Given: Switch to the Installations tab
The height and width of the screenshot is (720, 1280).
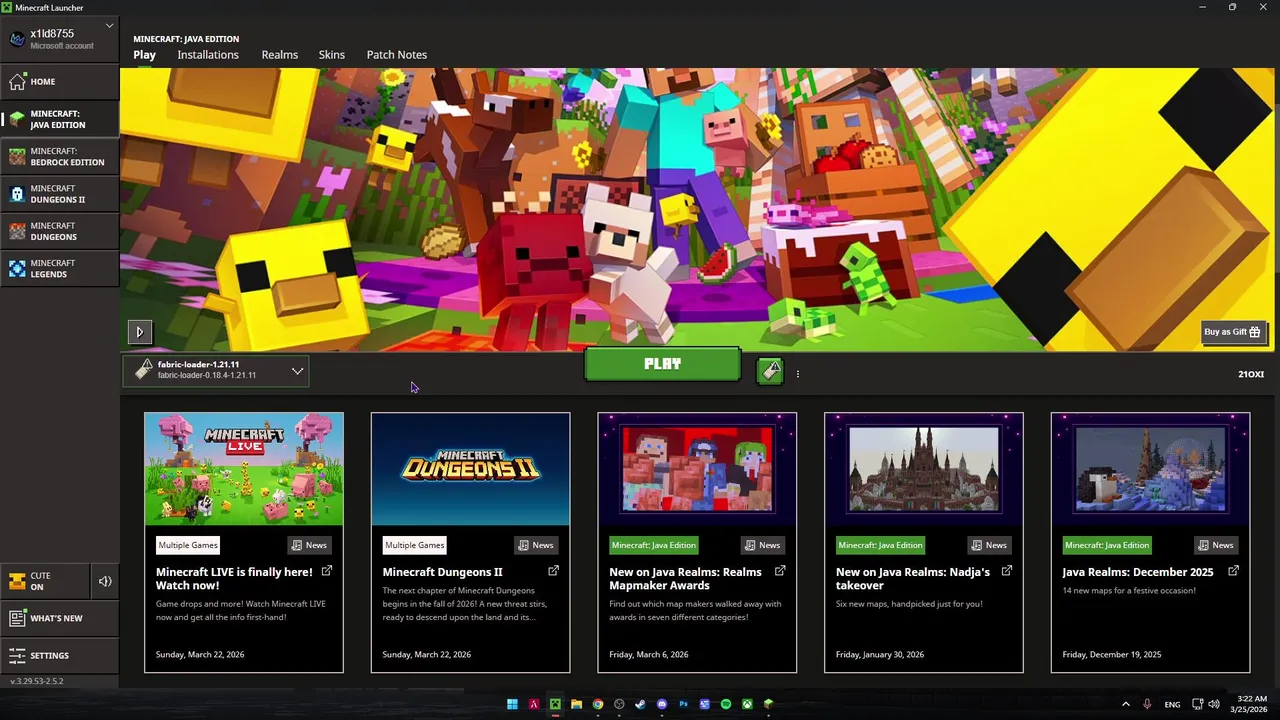Looking at the screenshot, I should [208, 55].
